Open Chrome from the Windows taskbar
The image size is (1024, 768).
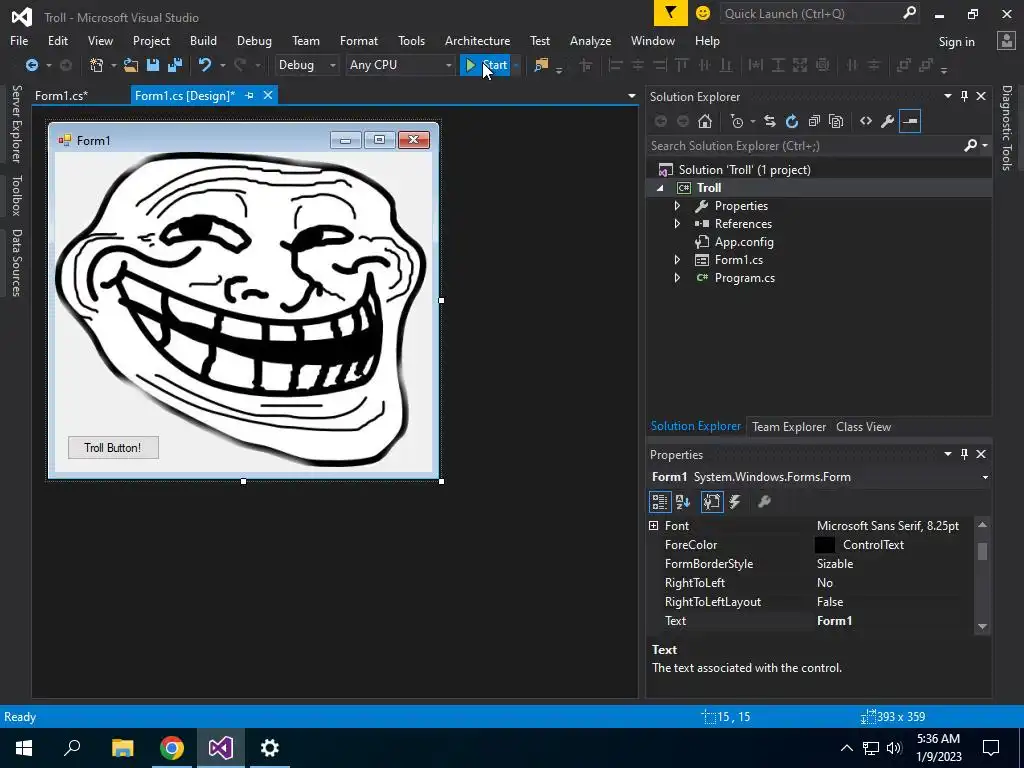click(x=172, y=748)
